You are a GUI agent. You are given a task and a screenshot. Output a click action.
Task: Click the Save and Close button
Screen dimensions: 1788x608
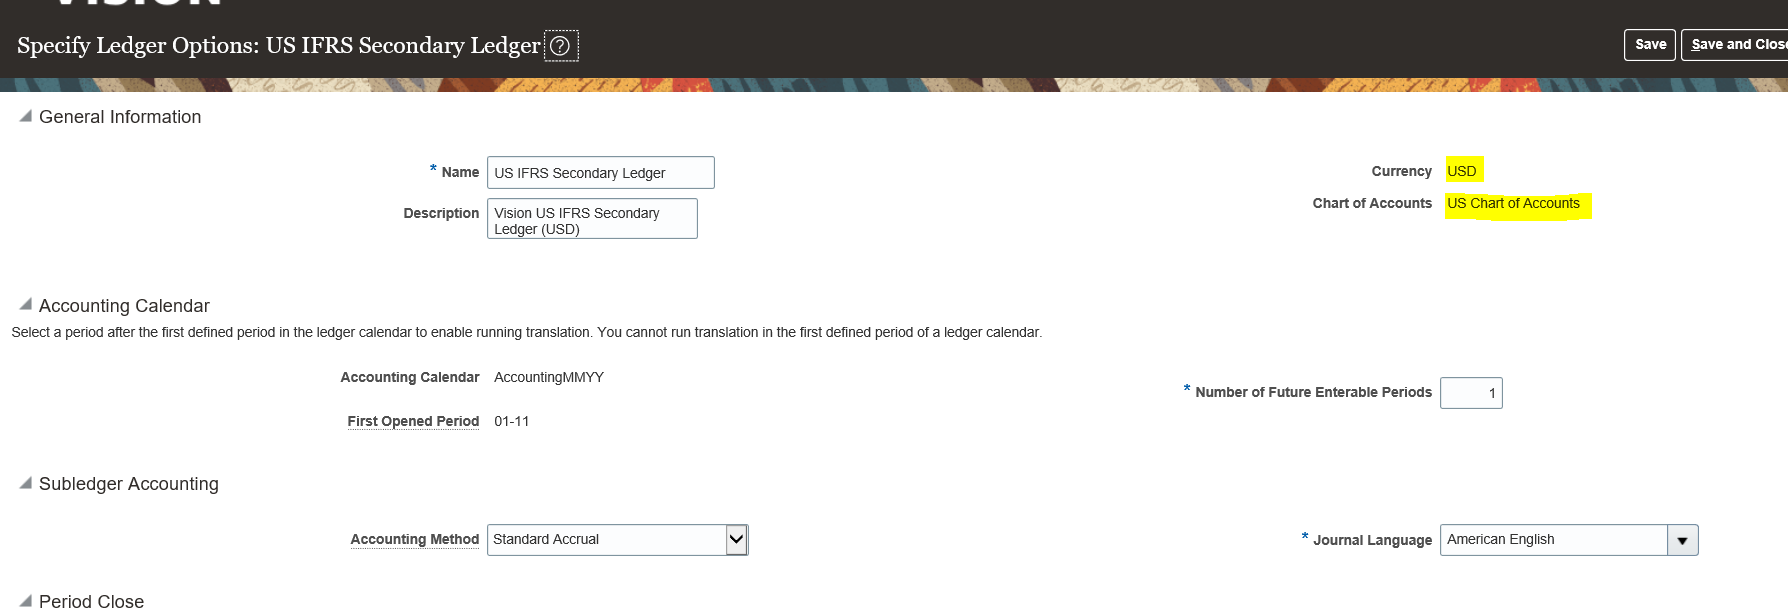click(x=1736, y=45)
